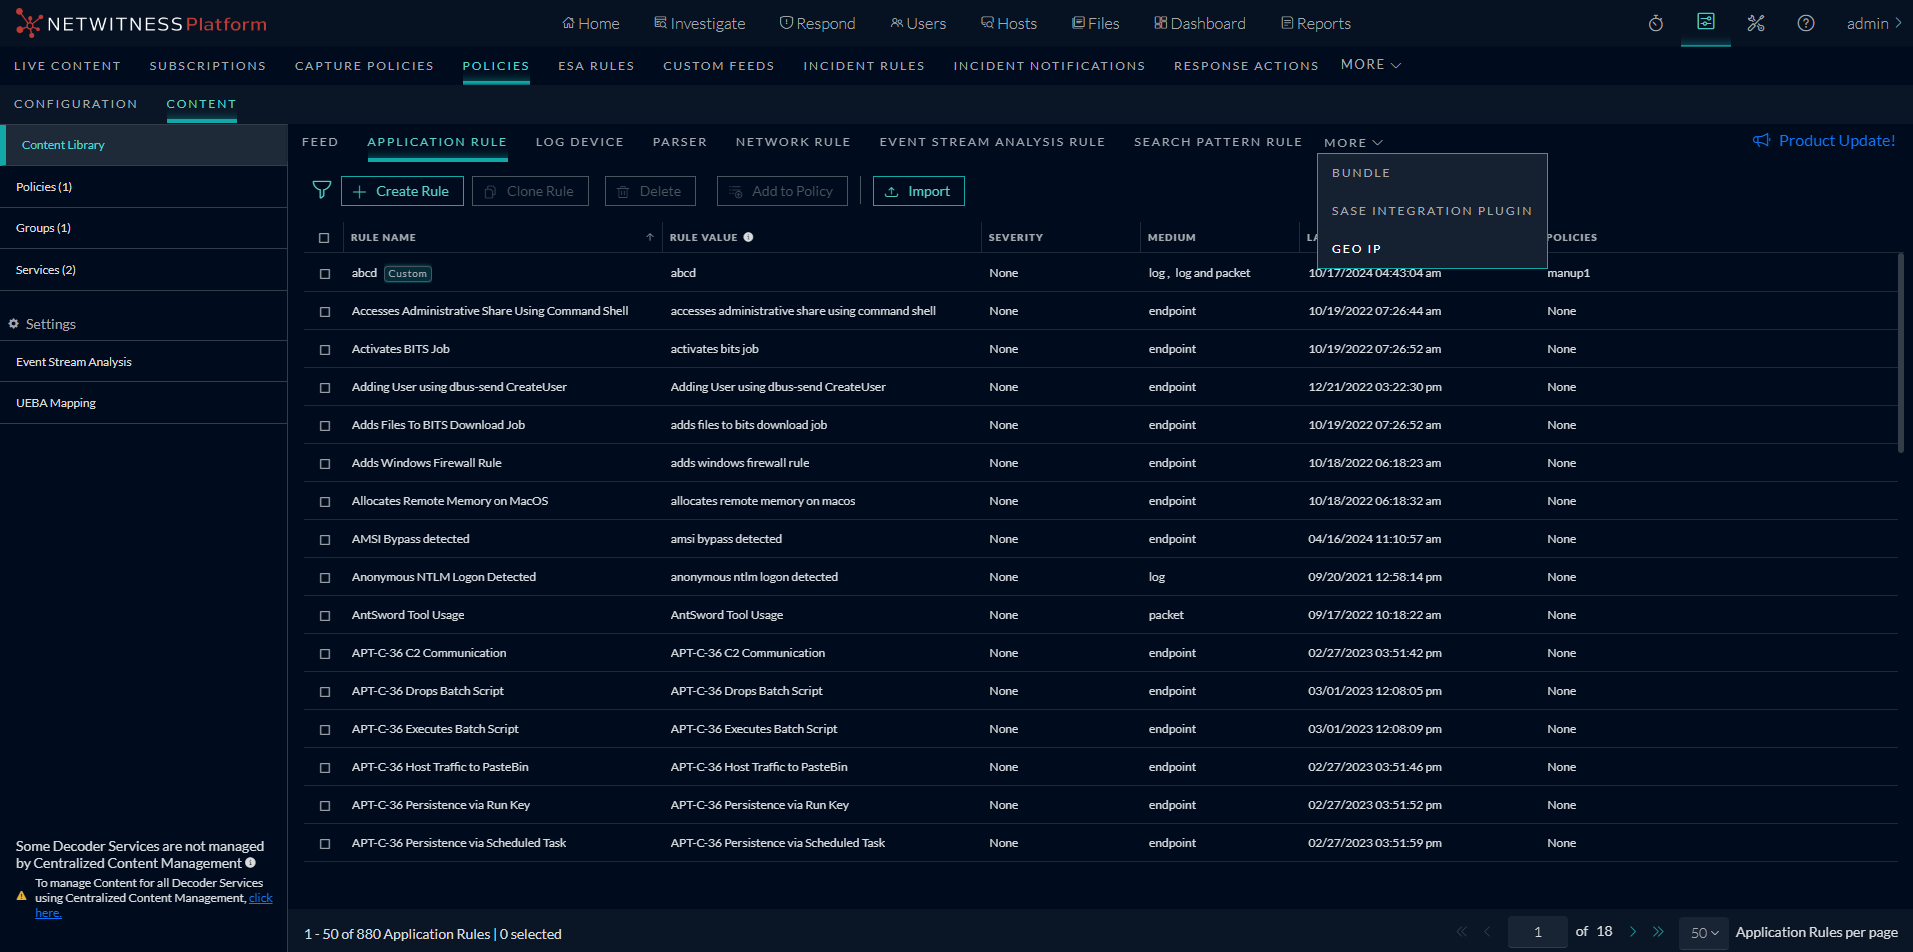Click the Rule Value info icon
The width and height of the screenshot is (1913, 952).
[748, 237]
